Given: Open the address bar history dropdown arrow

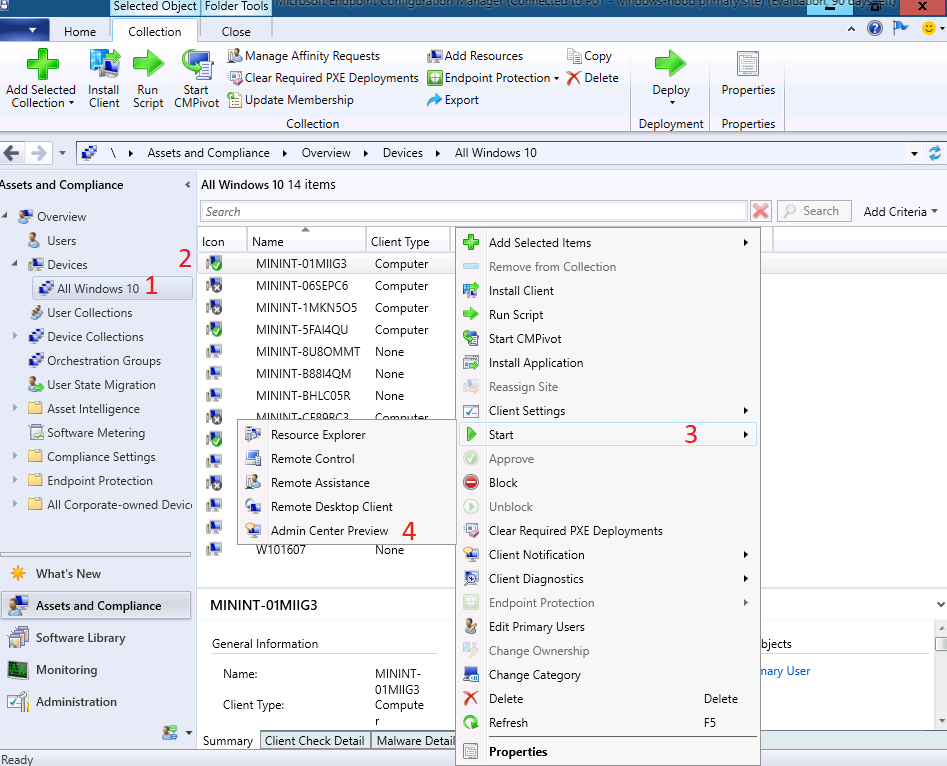Looking at the screenshot, I should click(914, 153).
